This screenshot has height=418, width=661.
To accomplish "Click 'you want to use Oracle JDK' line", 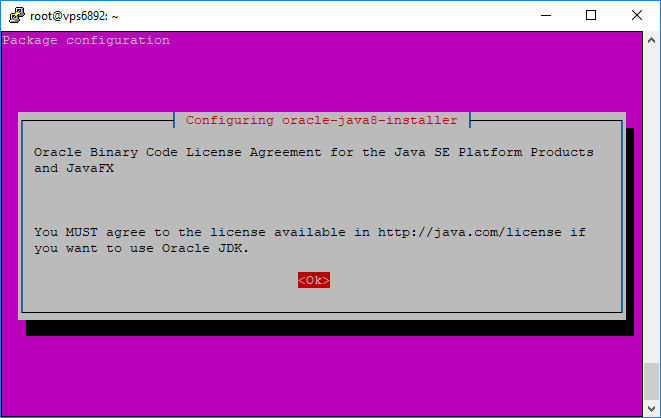I will click(x=140, y=248).
